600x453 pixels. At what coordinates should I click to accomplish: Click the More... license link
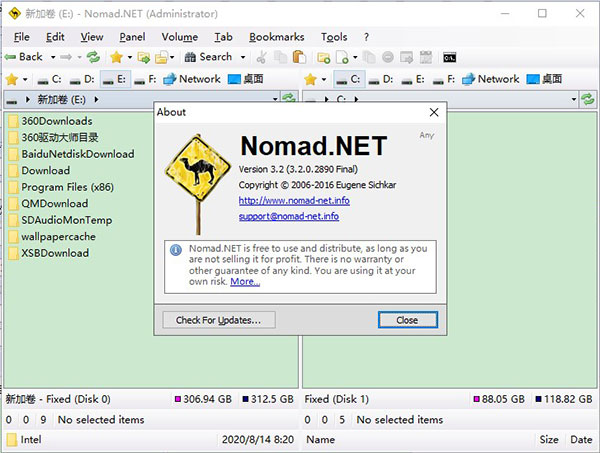(x=245, y=282)
